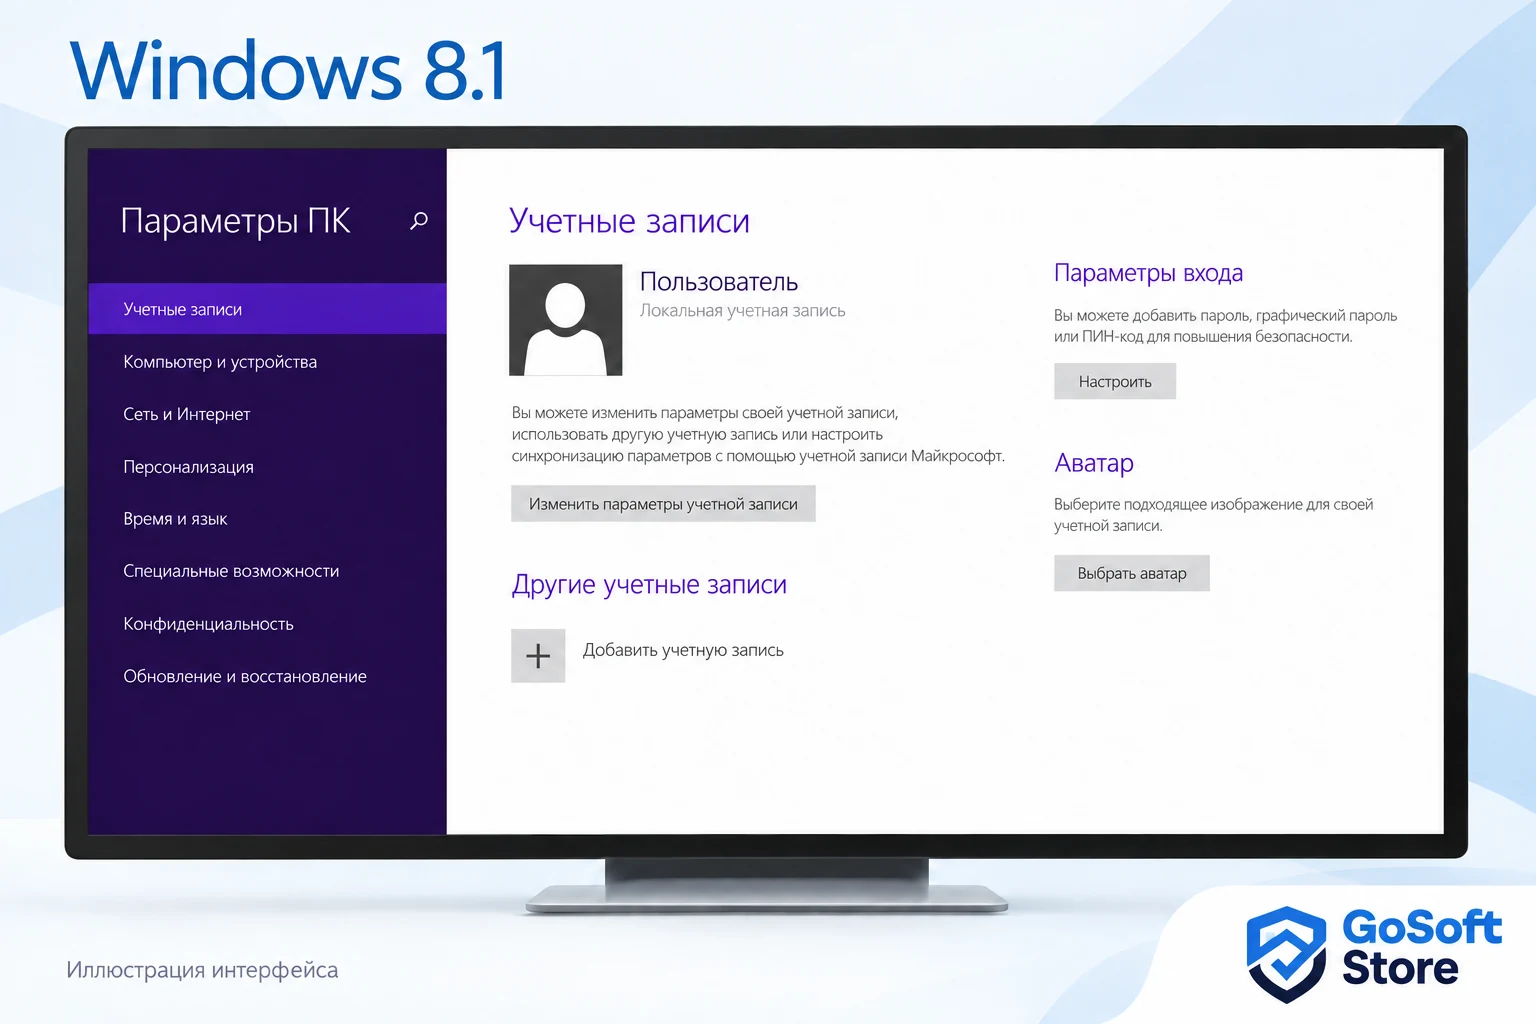Click the search magnifier icon next to Параметры ПК
Screen dimensions: 1536x1024
pyautogui.click(x=419, y=220)
